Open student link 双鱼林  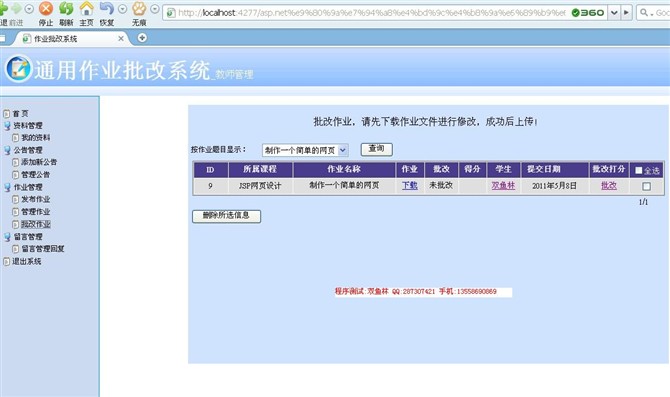tap(503, 185)
